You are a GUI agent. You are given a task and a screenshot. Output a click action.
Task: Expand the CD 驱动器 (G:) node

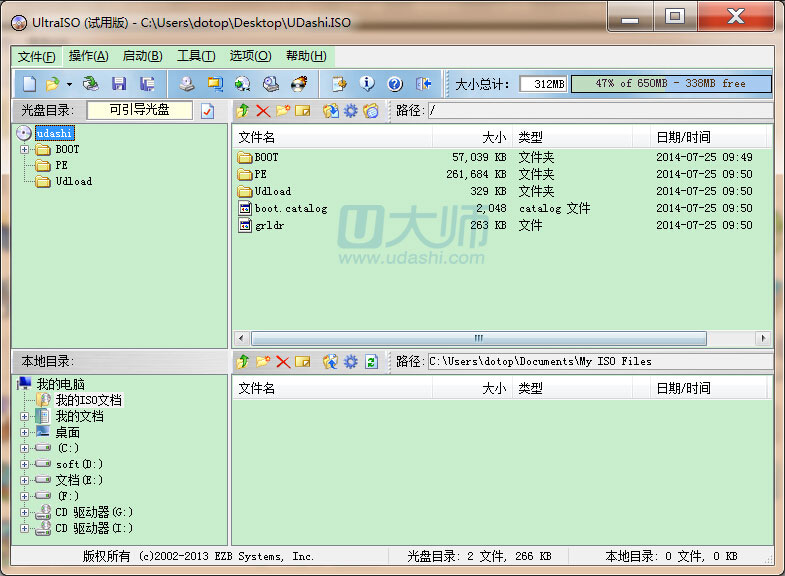24,512
